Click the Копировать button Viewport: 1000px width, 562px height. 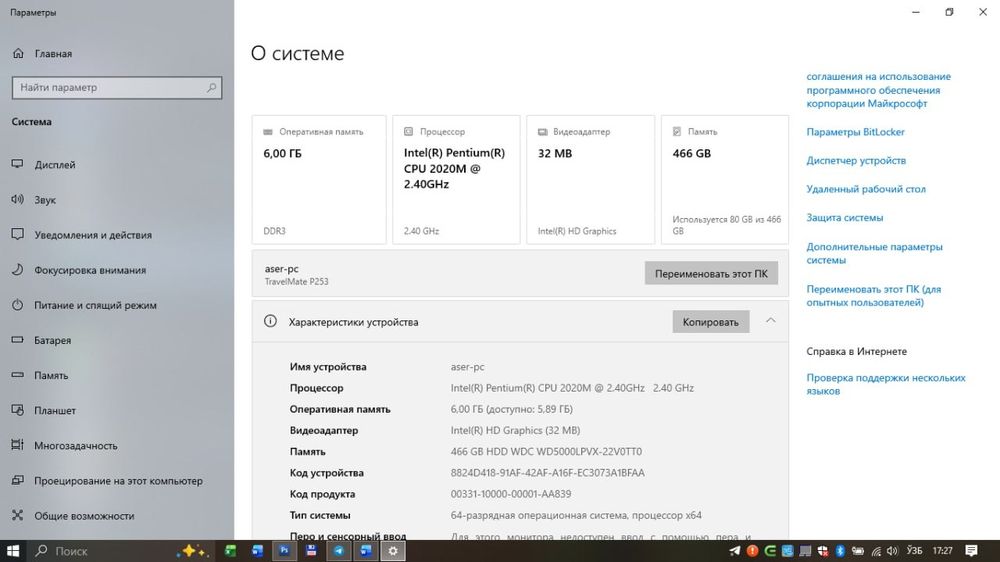(710, 322)
